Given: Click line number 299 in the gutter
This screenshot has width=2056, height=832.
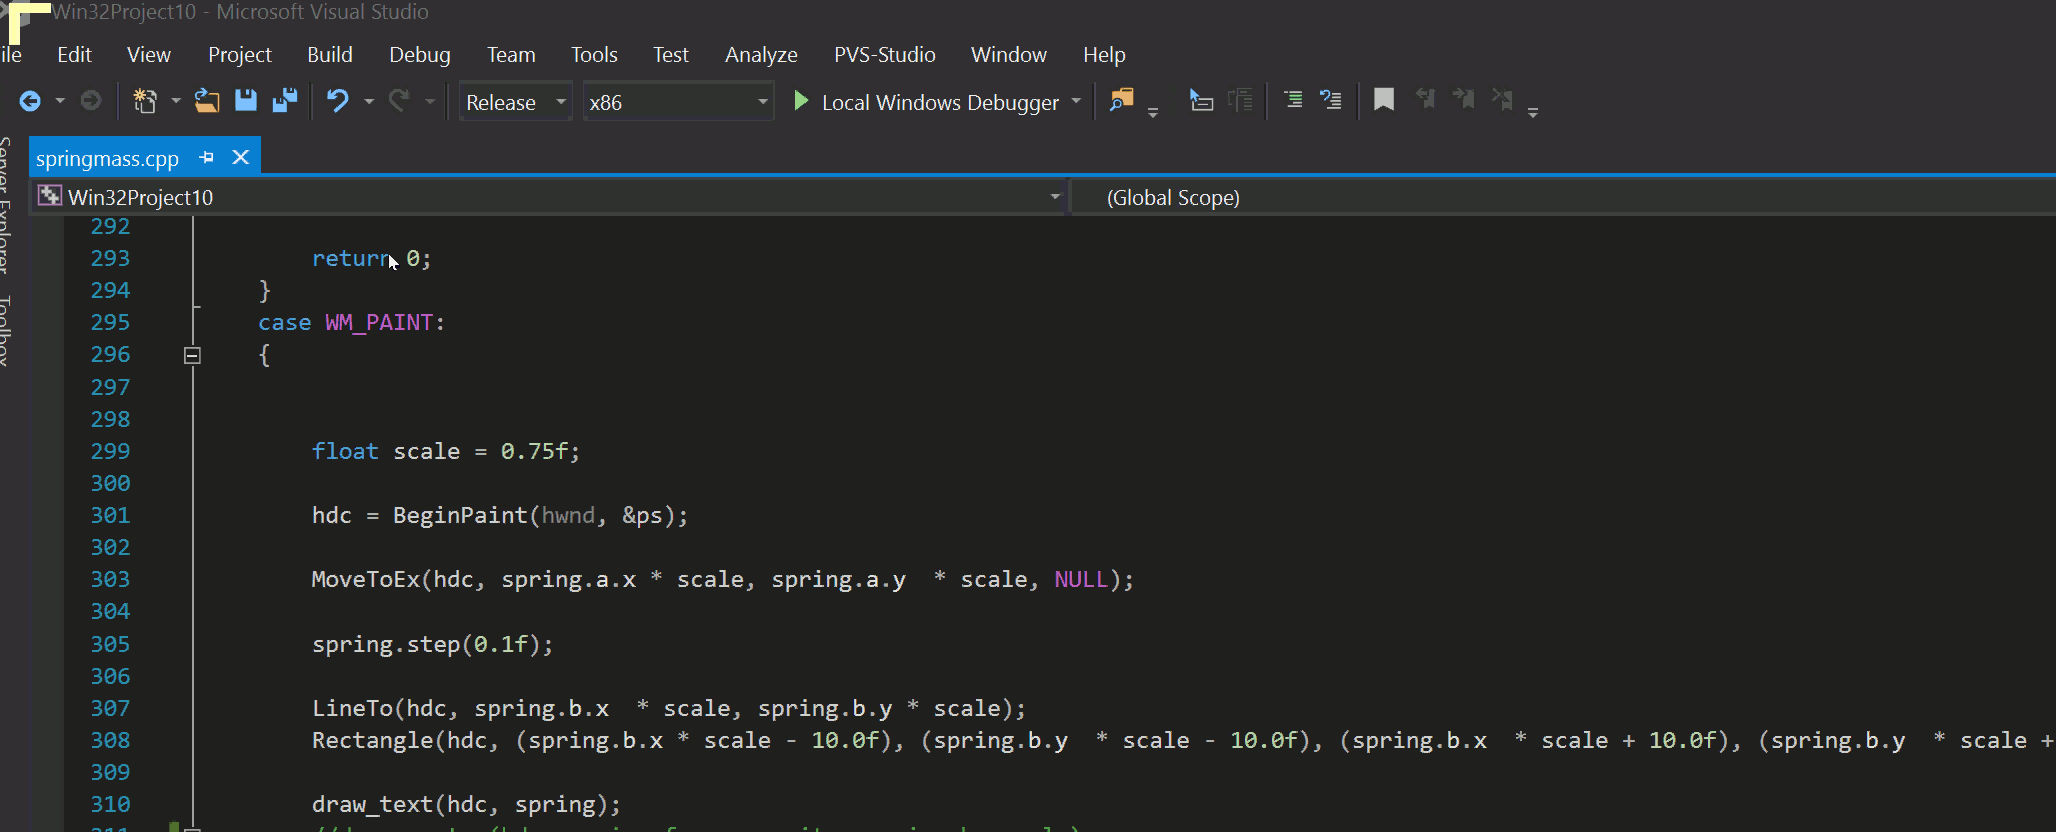Looking at the screenshot, I should click(110, 451).
